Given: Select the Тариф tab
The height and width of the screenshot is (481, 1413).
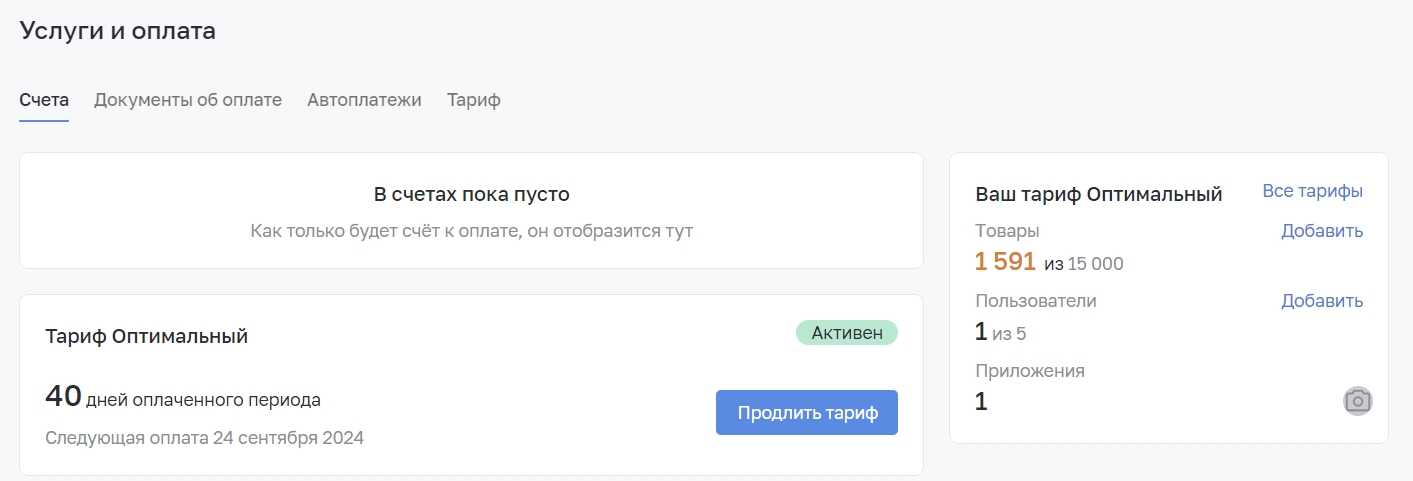Looking at the screenshot, I should (x=474, y=100).
